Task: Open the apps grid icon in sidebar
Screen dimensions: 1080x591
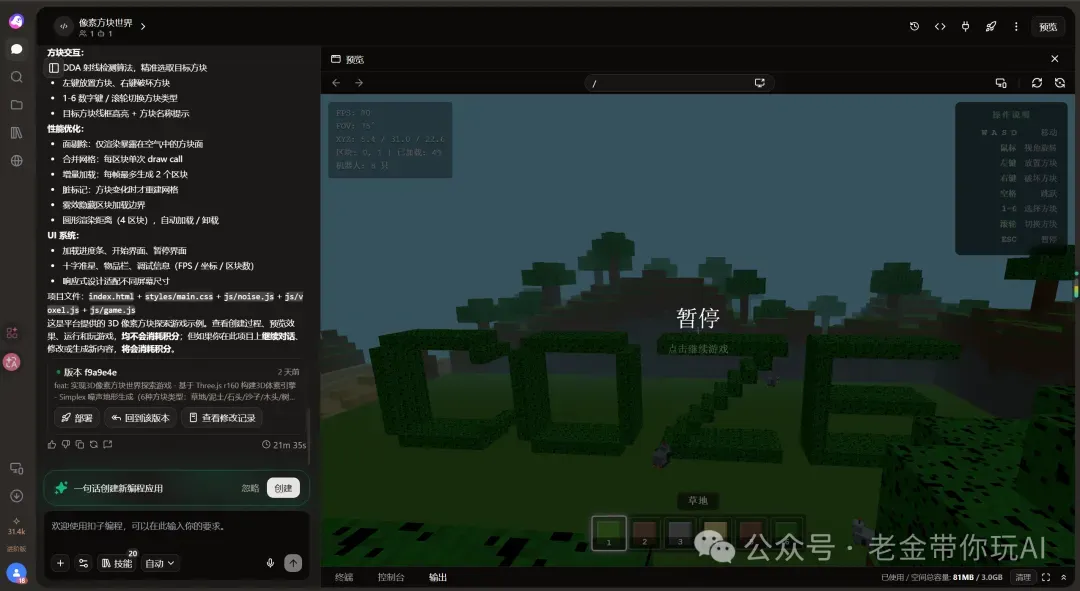Action: point(12,333)
